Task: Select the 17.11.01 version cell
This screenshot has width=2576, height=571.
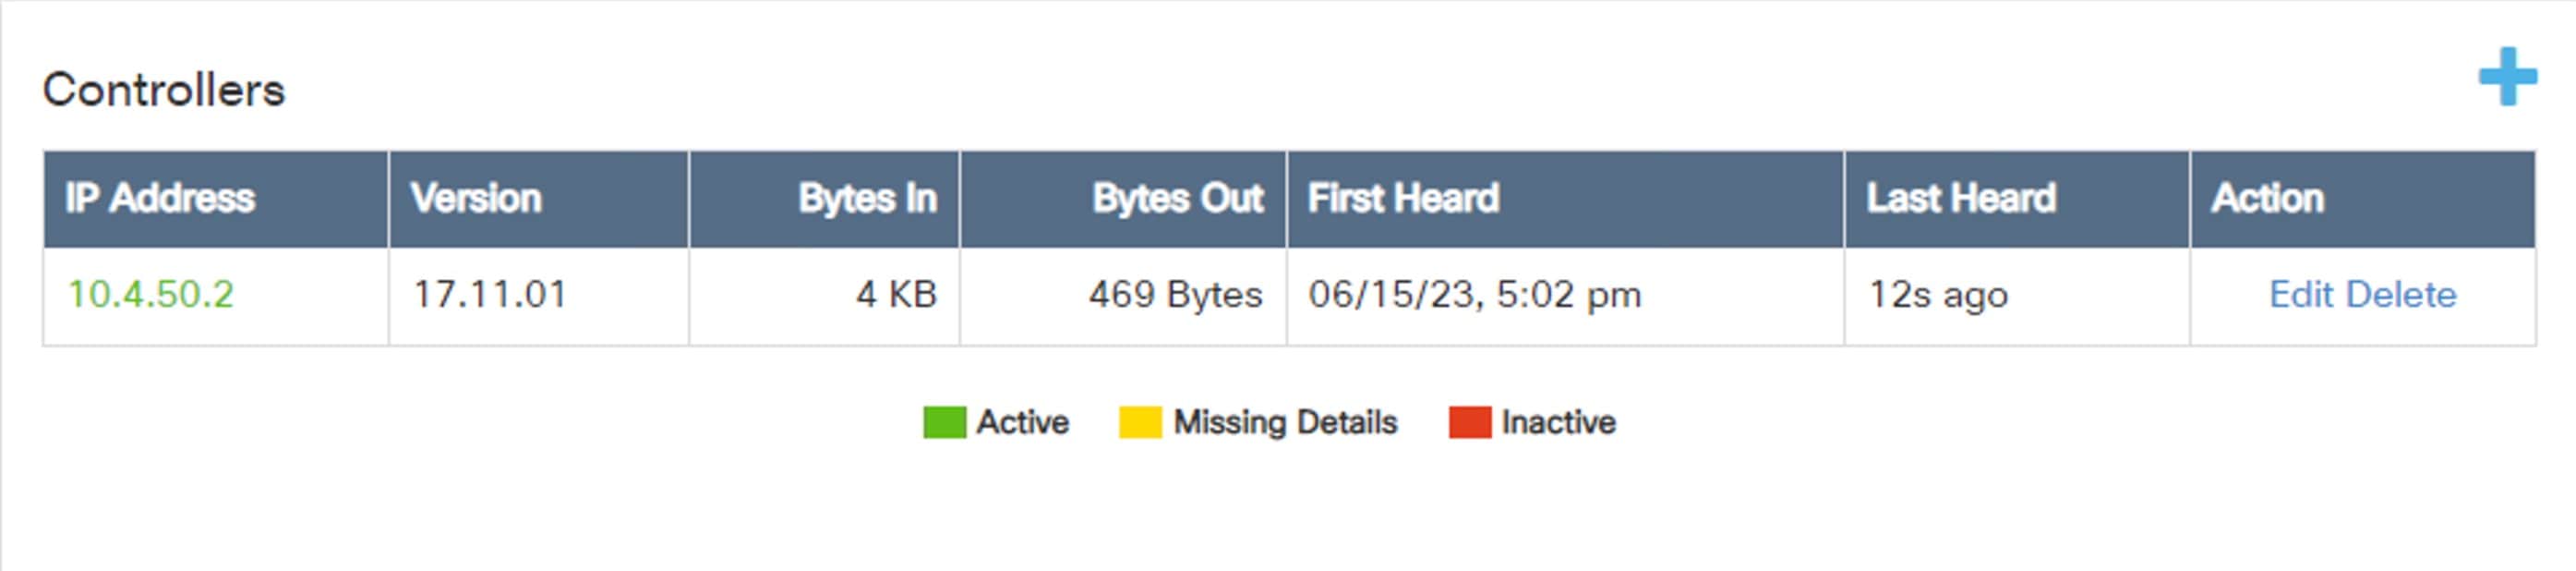Action: point(490,295)
